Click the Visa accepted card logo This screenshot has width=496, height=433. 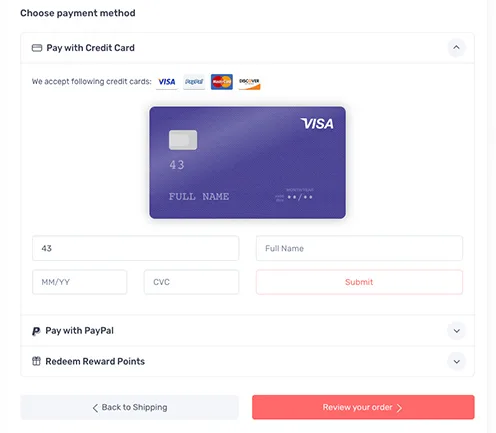(x=167, y=82)
